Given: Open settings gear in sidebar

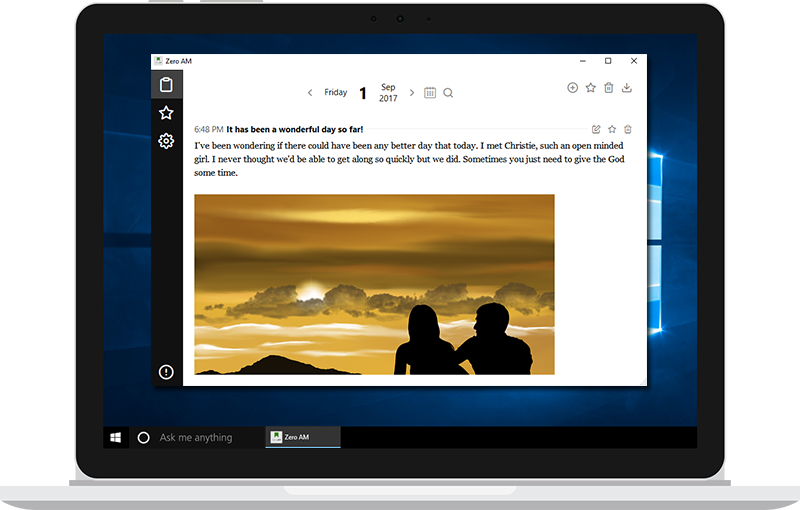Looking at the screenshot, I should [166, 141].
